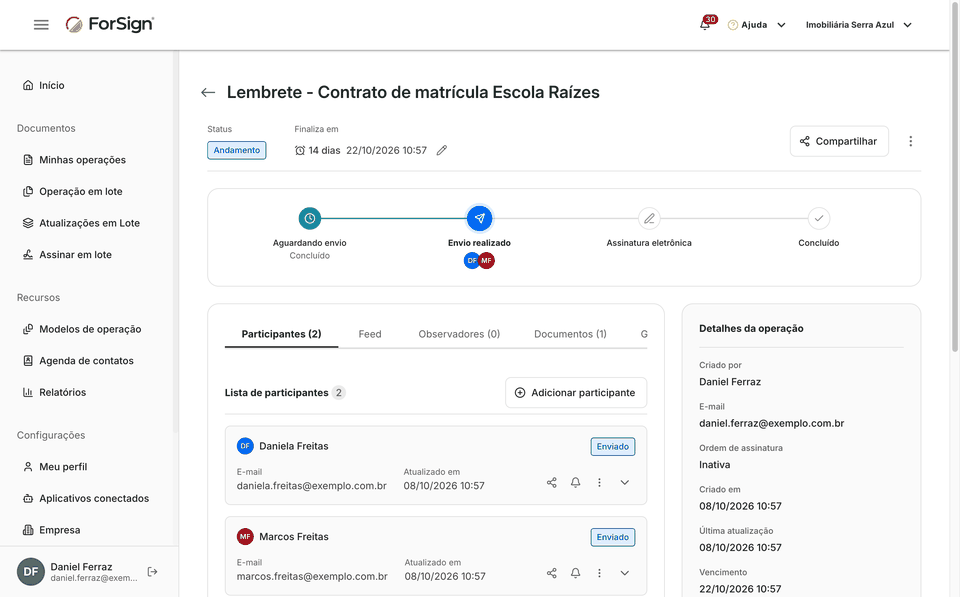Open operation more options menu beside Compartilhar

click(910, 141)
